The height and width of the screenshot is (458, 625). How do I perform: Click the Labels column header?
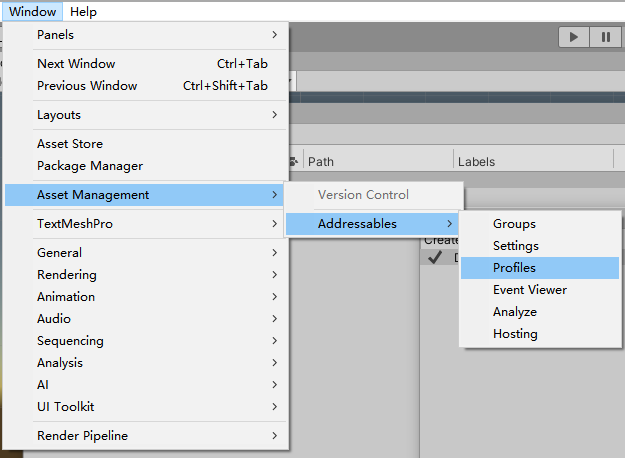533,161
